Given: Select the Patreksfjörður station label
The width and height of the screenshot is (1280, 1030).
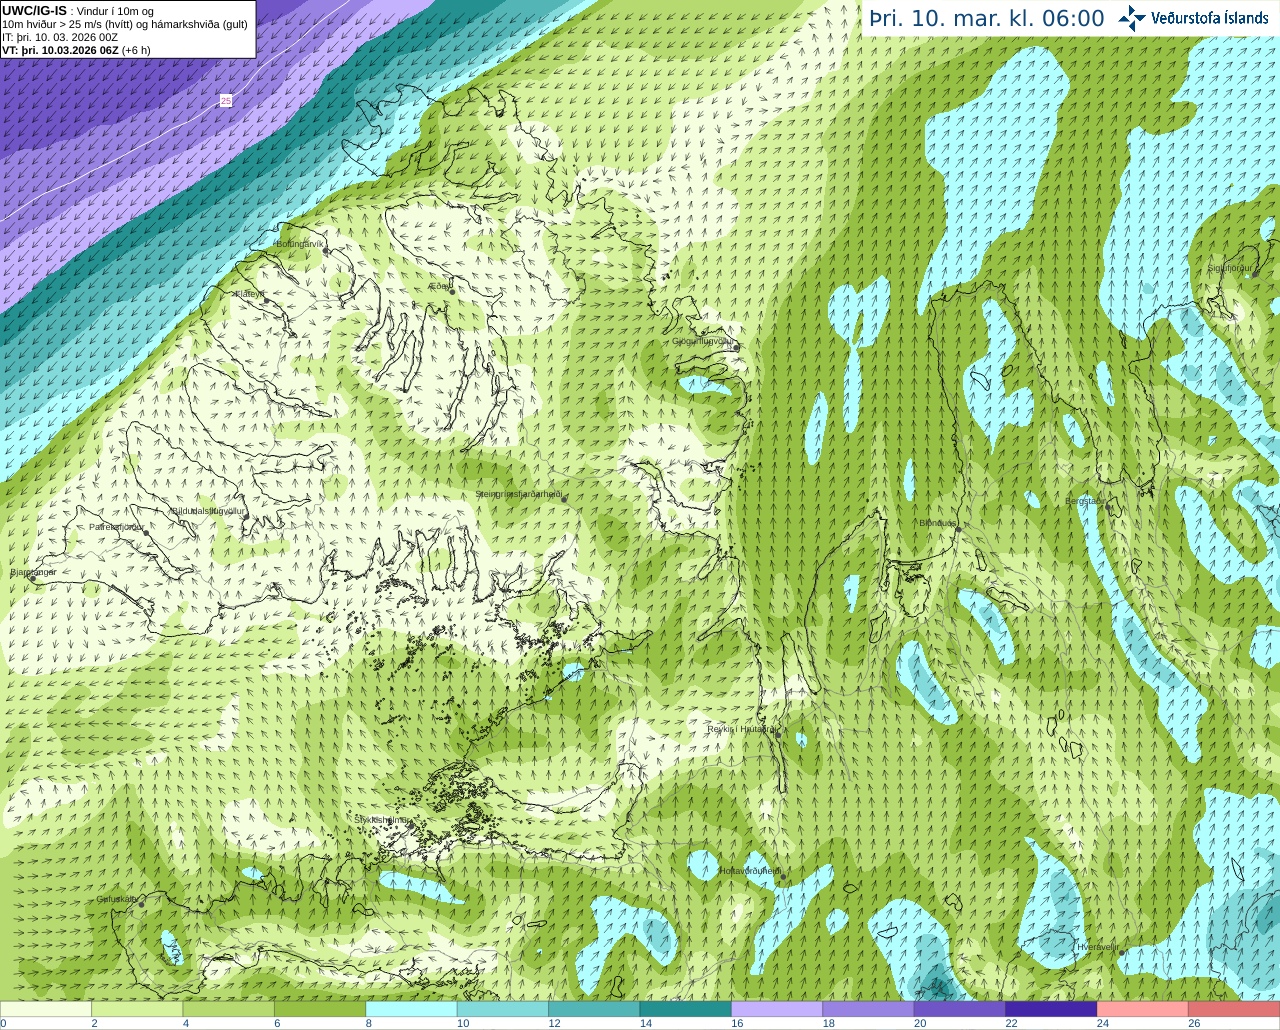Looking at the screenshot, I should click(117, 527).
